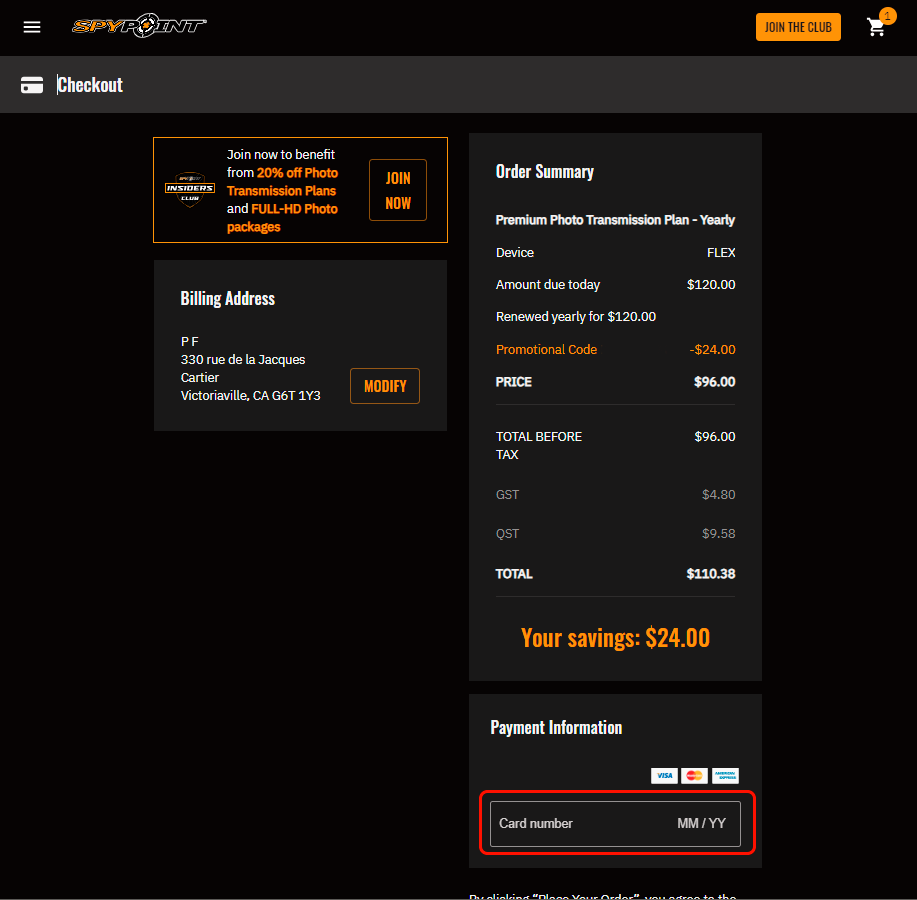Modify the billing address
The width and height of the screenshot is (917, 900).
385,386
